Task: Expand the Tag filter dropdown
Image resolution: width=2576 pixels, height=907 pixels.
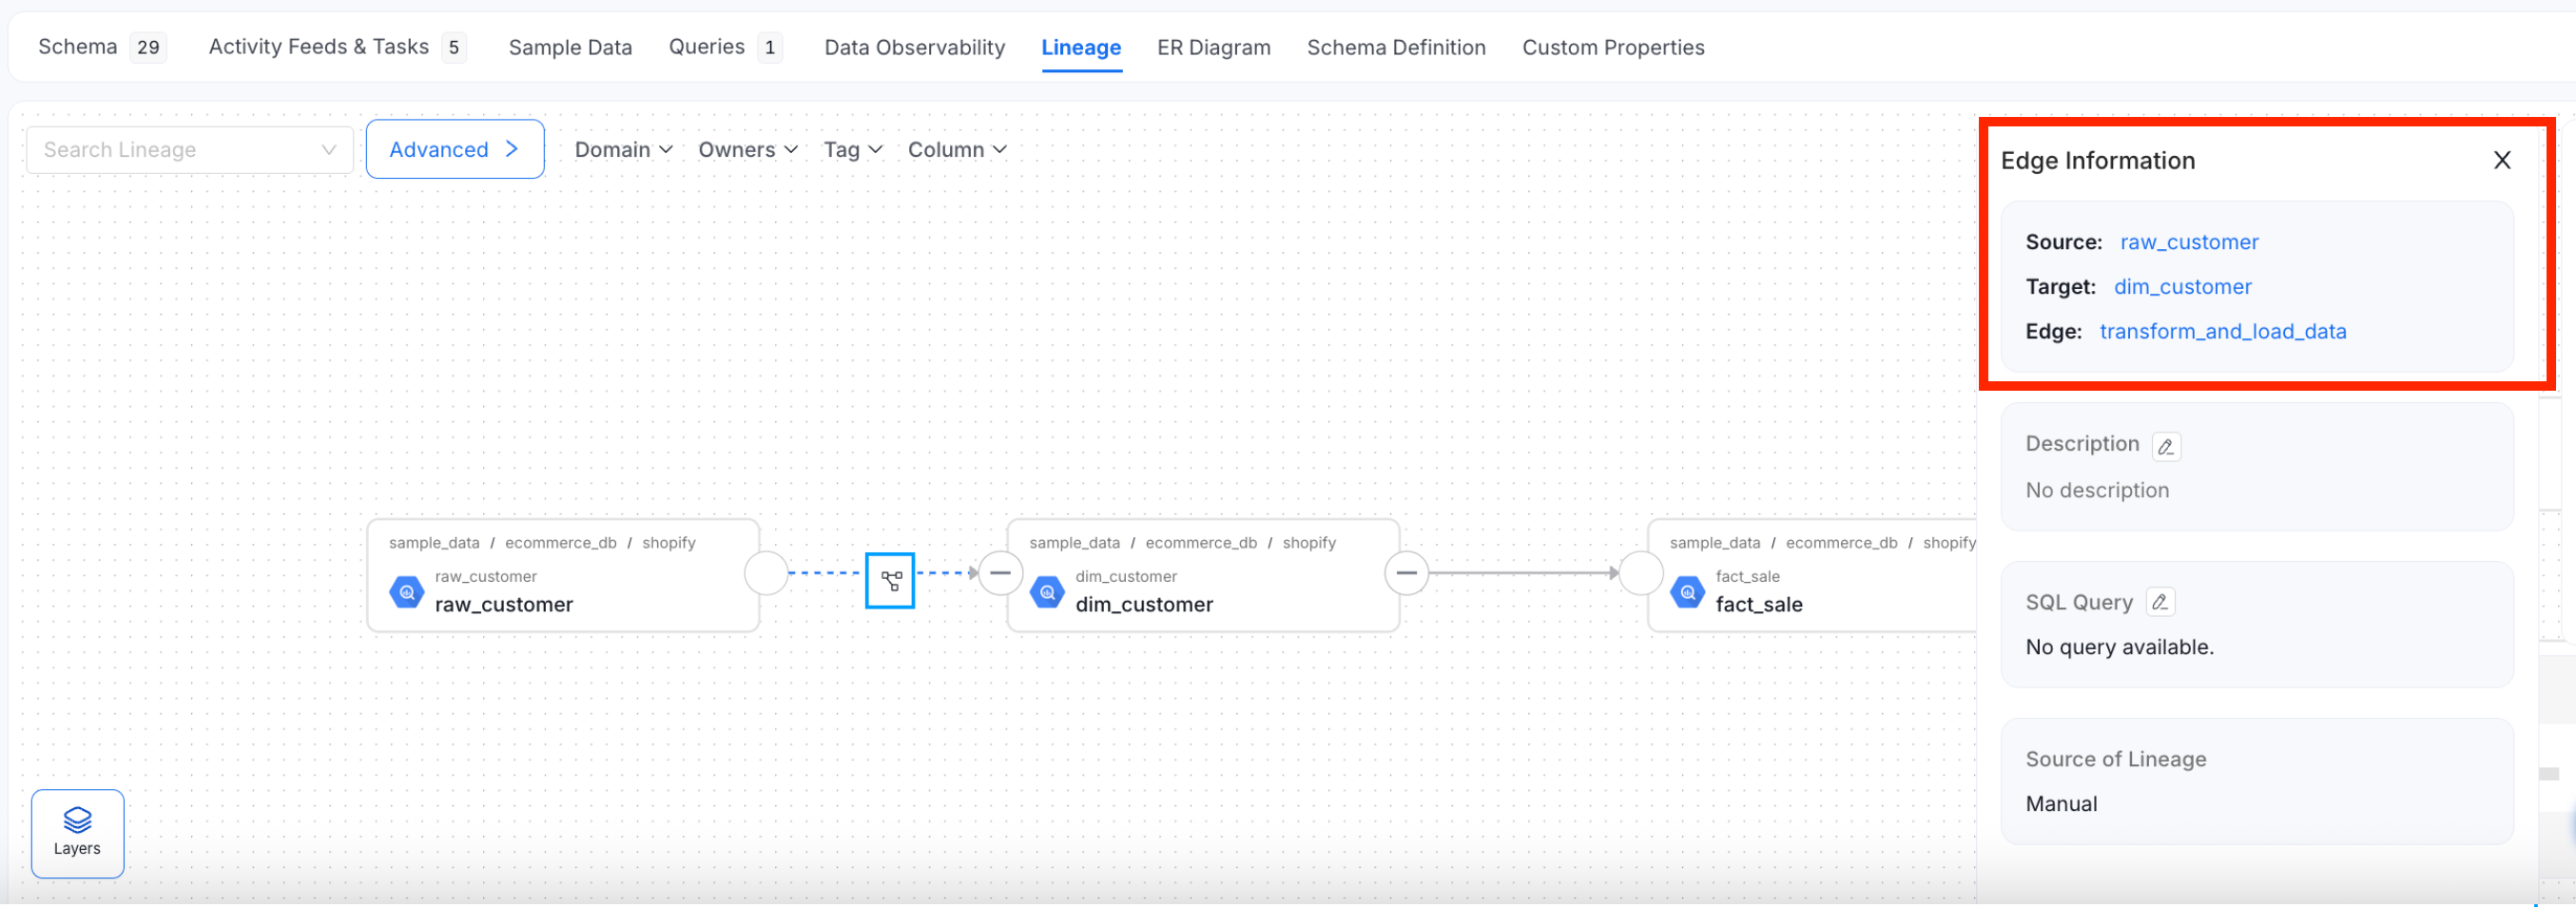Action: coord(853,150)
